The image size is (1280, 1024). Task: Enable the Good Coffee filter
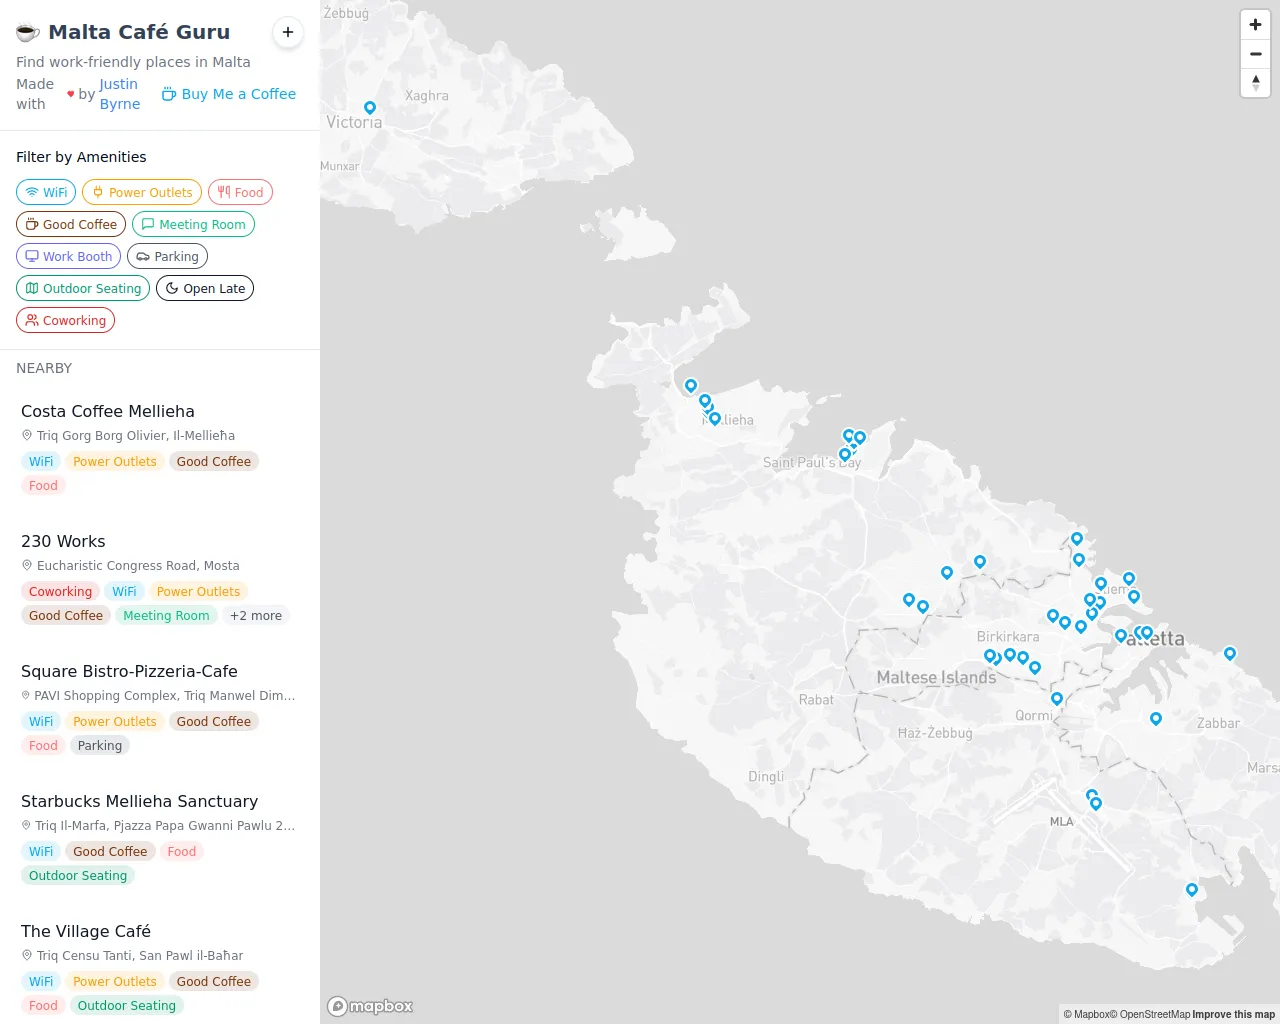[71, 224]
